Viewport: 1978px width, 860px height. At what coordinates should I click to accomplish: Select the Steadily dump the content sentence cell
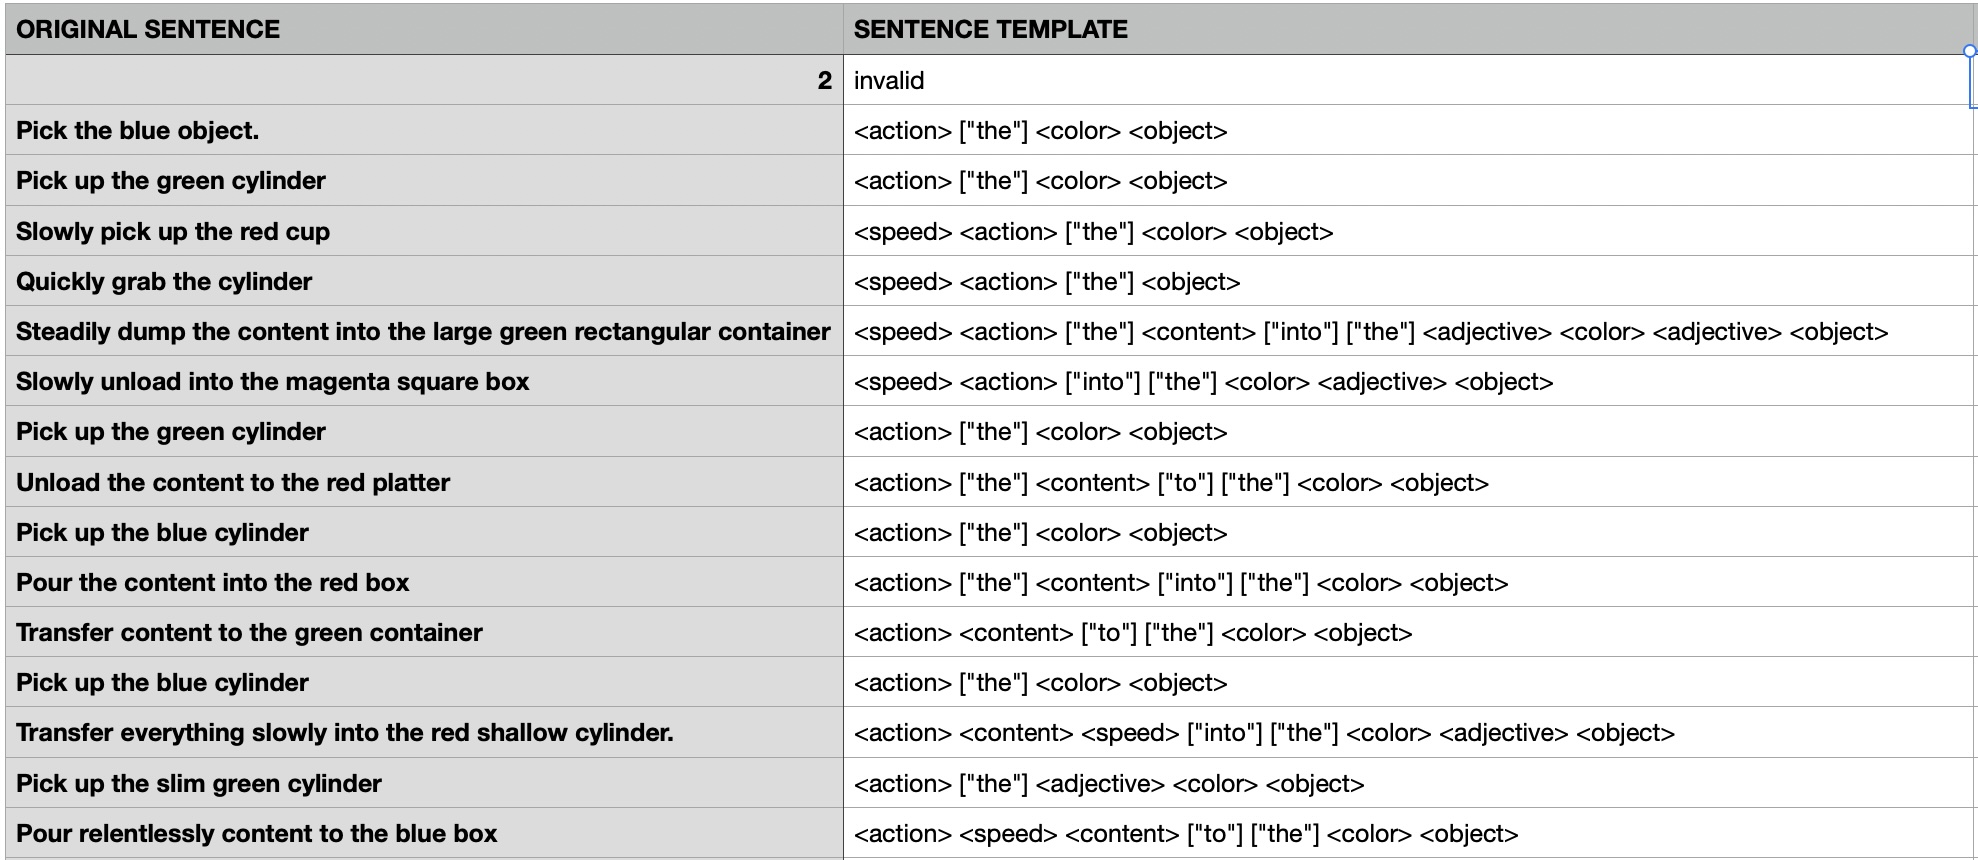[423, 332]
